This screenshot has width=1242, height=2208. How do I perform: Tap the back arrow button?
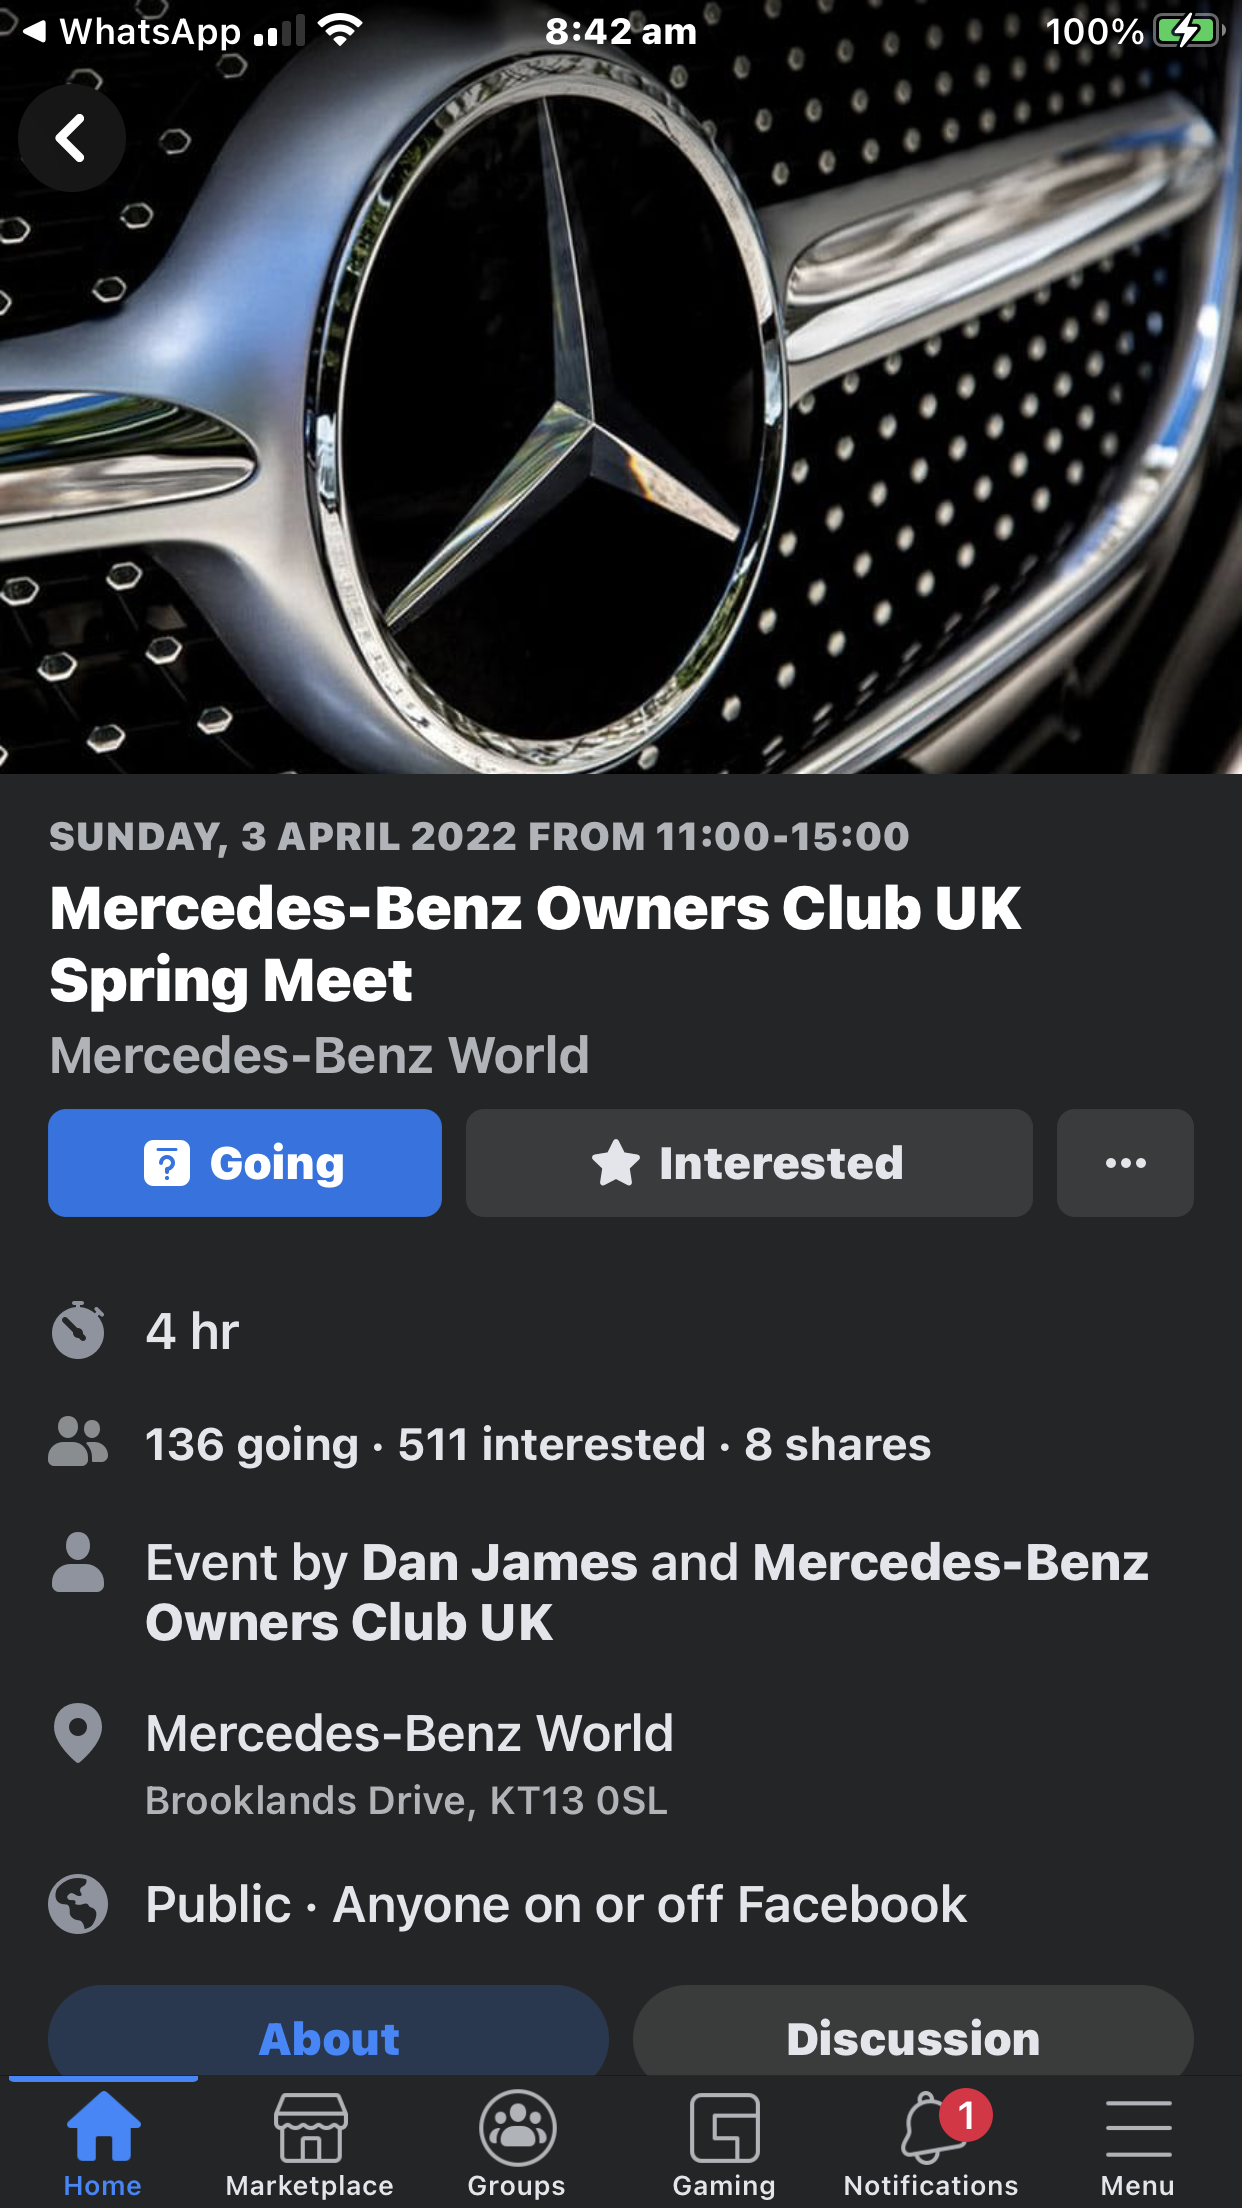[x=71, y=138]
